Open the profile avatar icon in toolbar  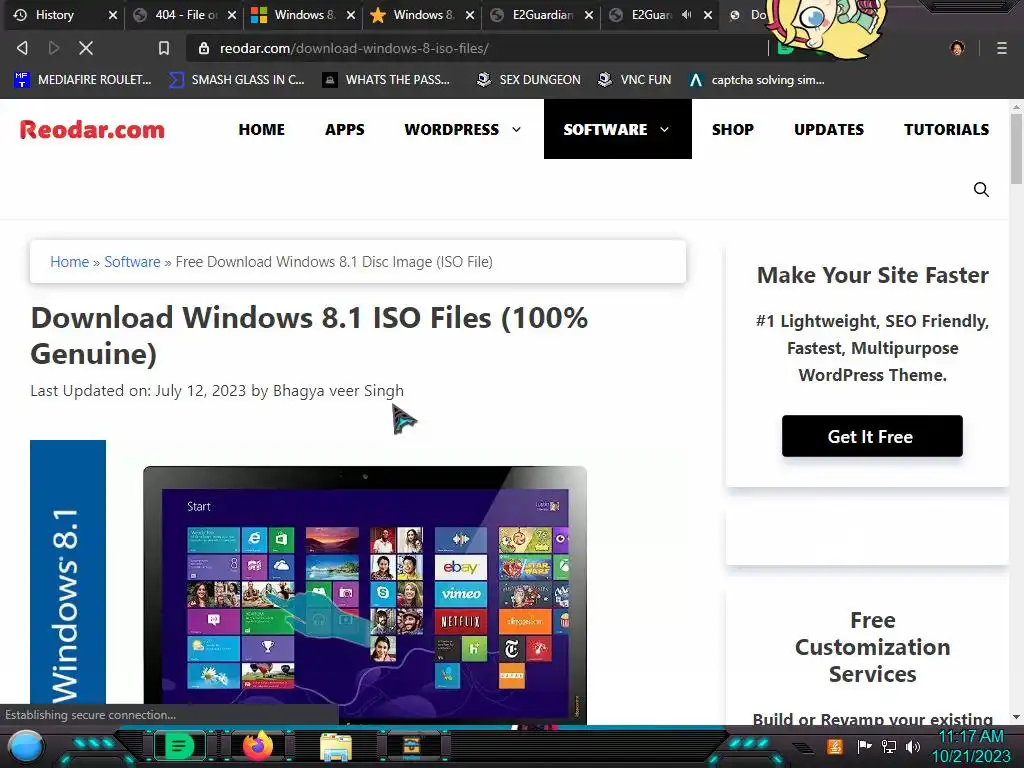(x=957, y=48)
